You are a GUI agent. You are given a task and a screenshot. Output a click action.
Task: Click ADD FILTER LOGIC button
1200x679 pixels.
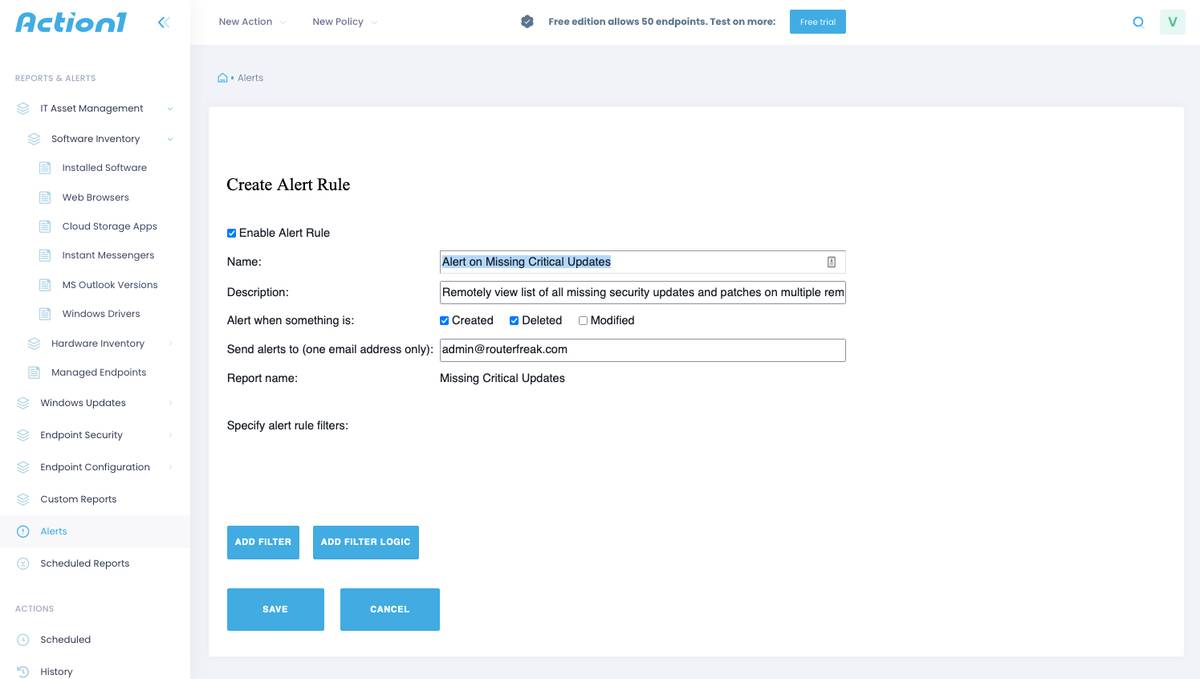pos(366,542)
